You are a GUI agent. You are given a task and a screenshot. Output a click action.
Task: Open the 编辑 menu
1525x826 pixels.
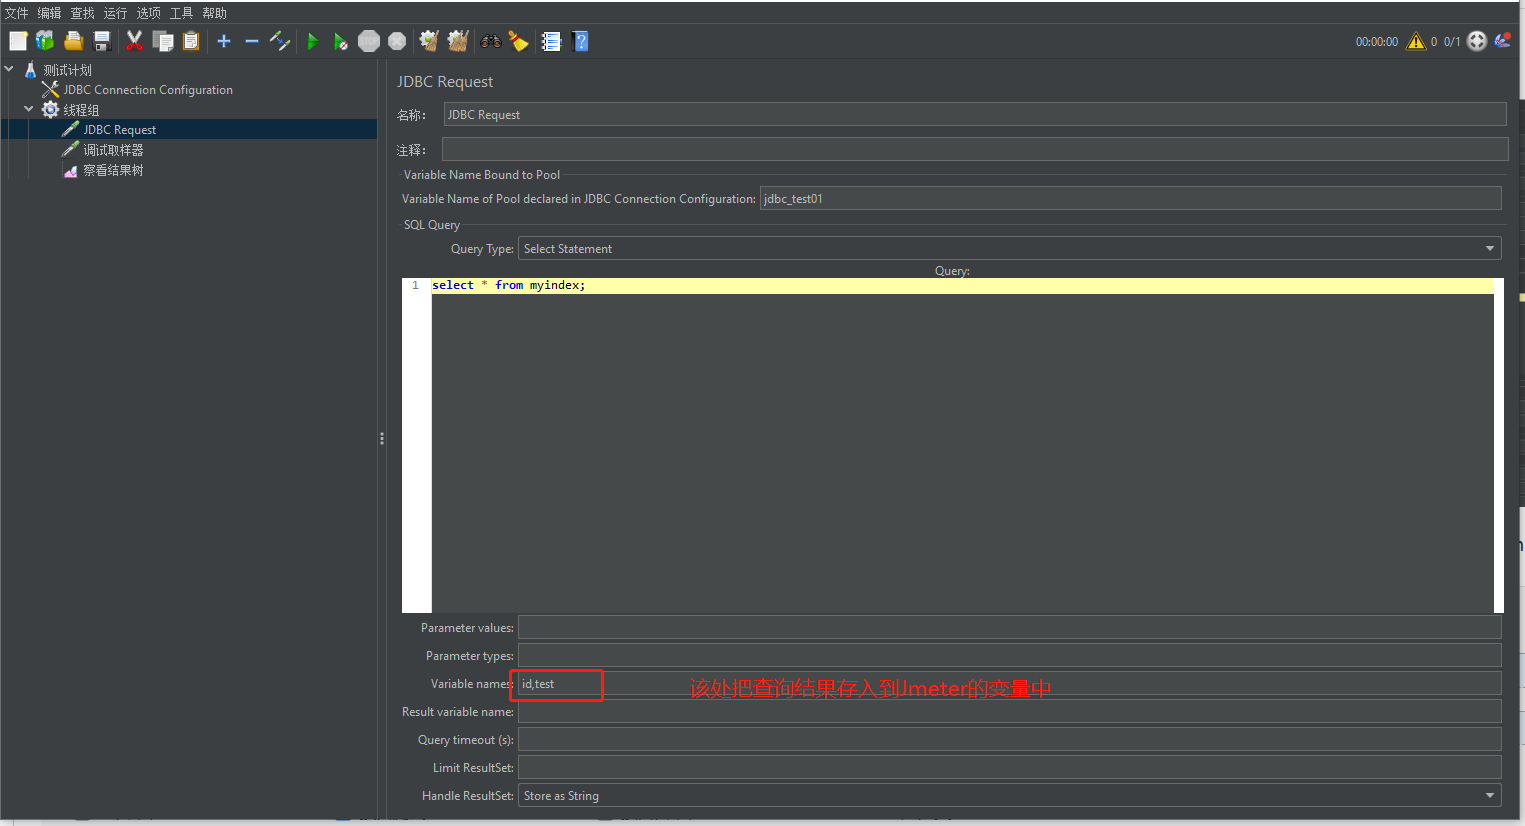[x=50, y=13]
